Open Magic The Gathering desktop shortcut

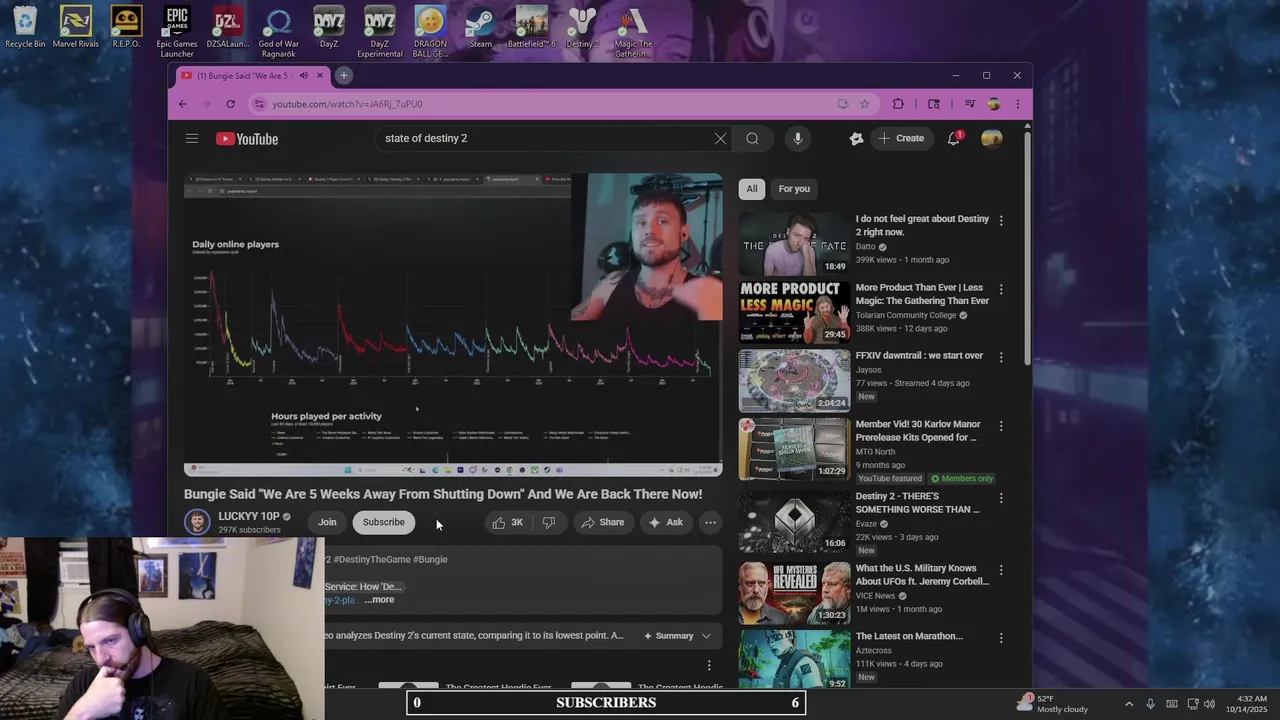point(633,31)
